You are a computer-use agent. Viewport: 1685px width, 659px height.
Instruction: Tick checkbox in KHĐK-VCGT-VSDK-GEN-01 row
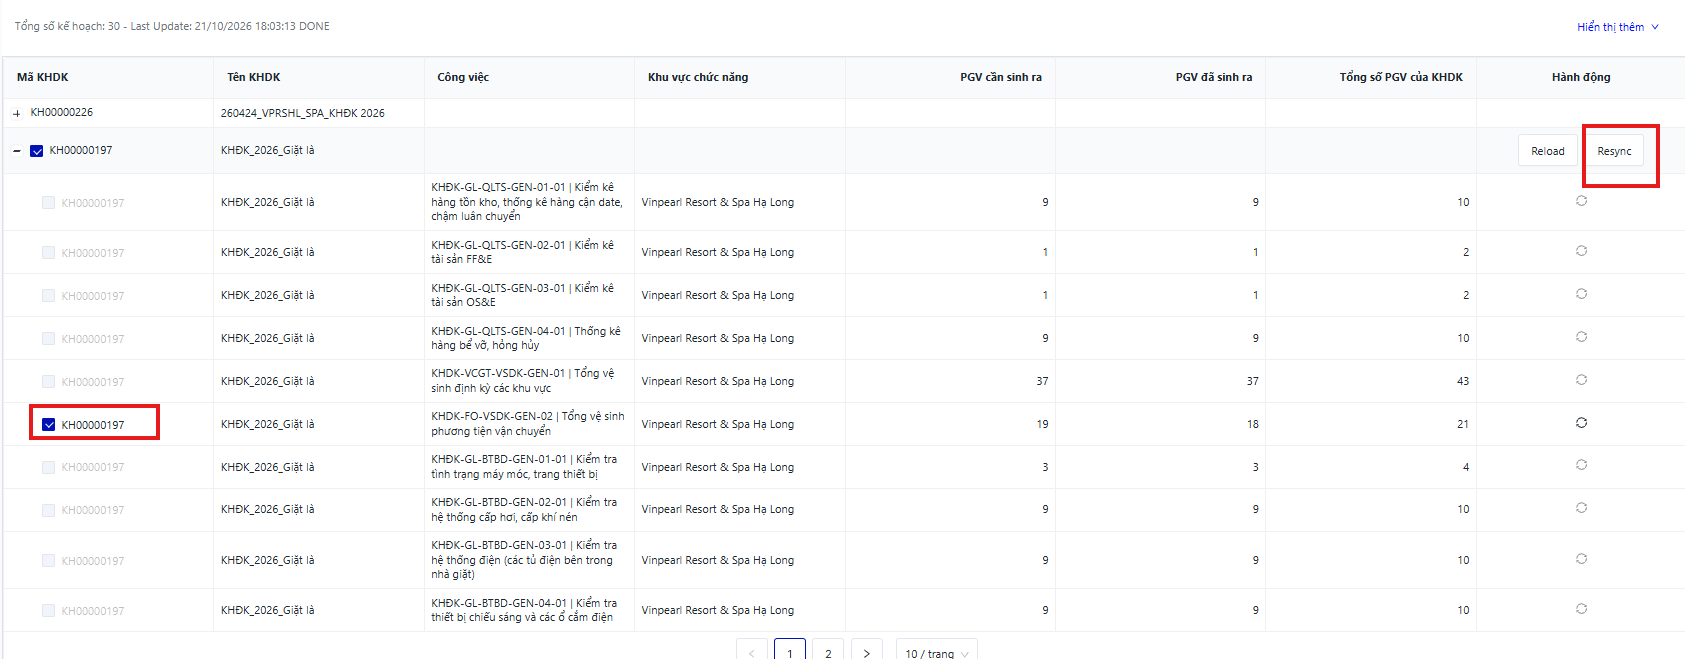pos(48,382)
